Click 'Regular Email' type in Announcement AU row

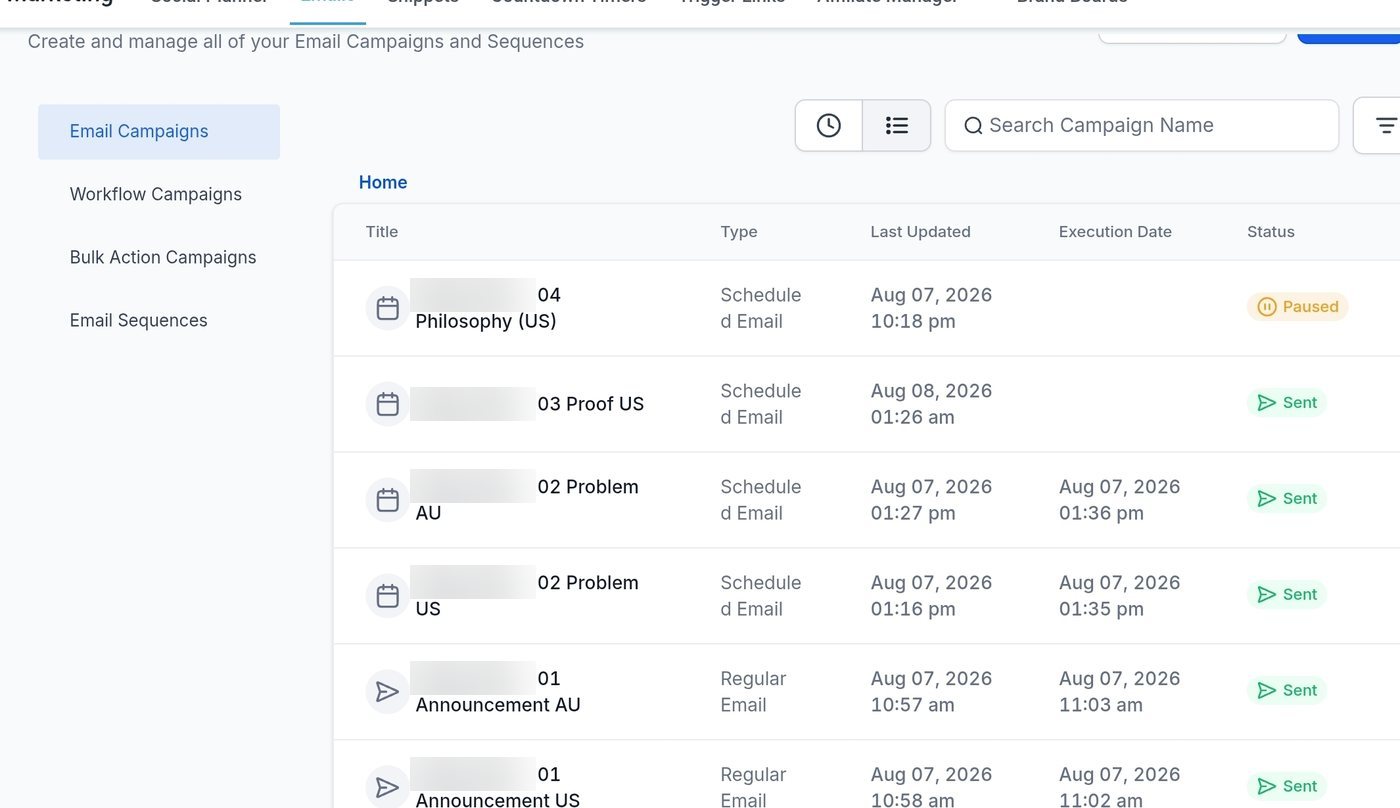coord(753,692)
